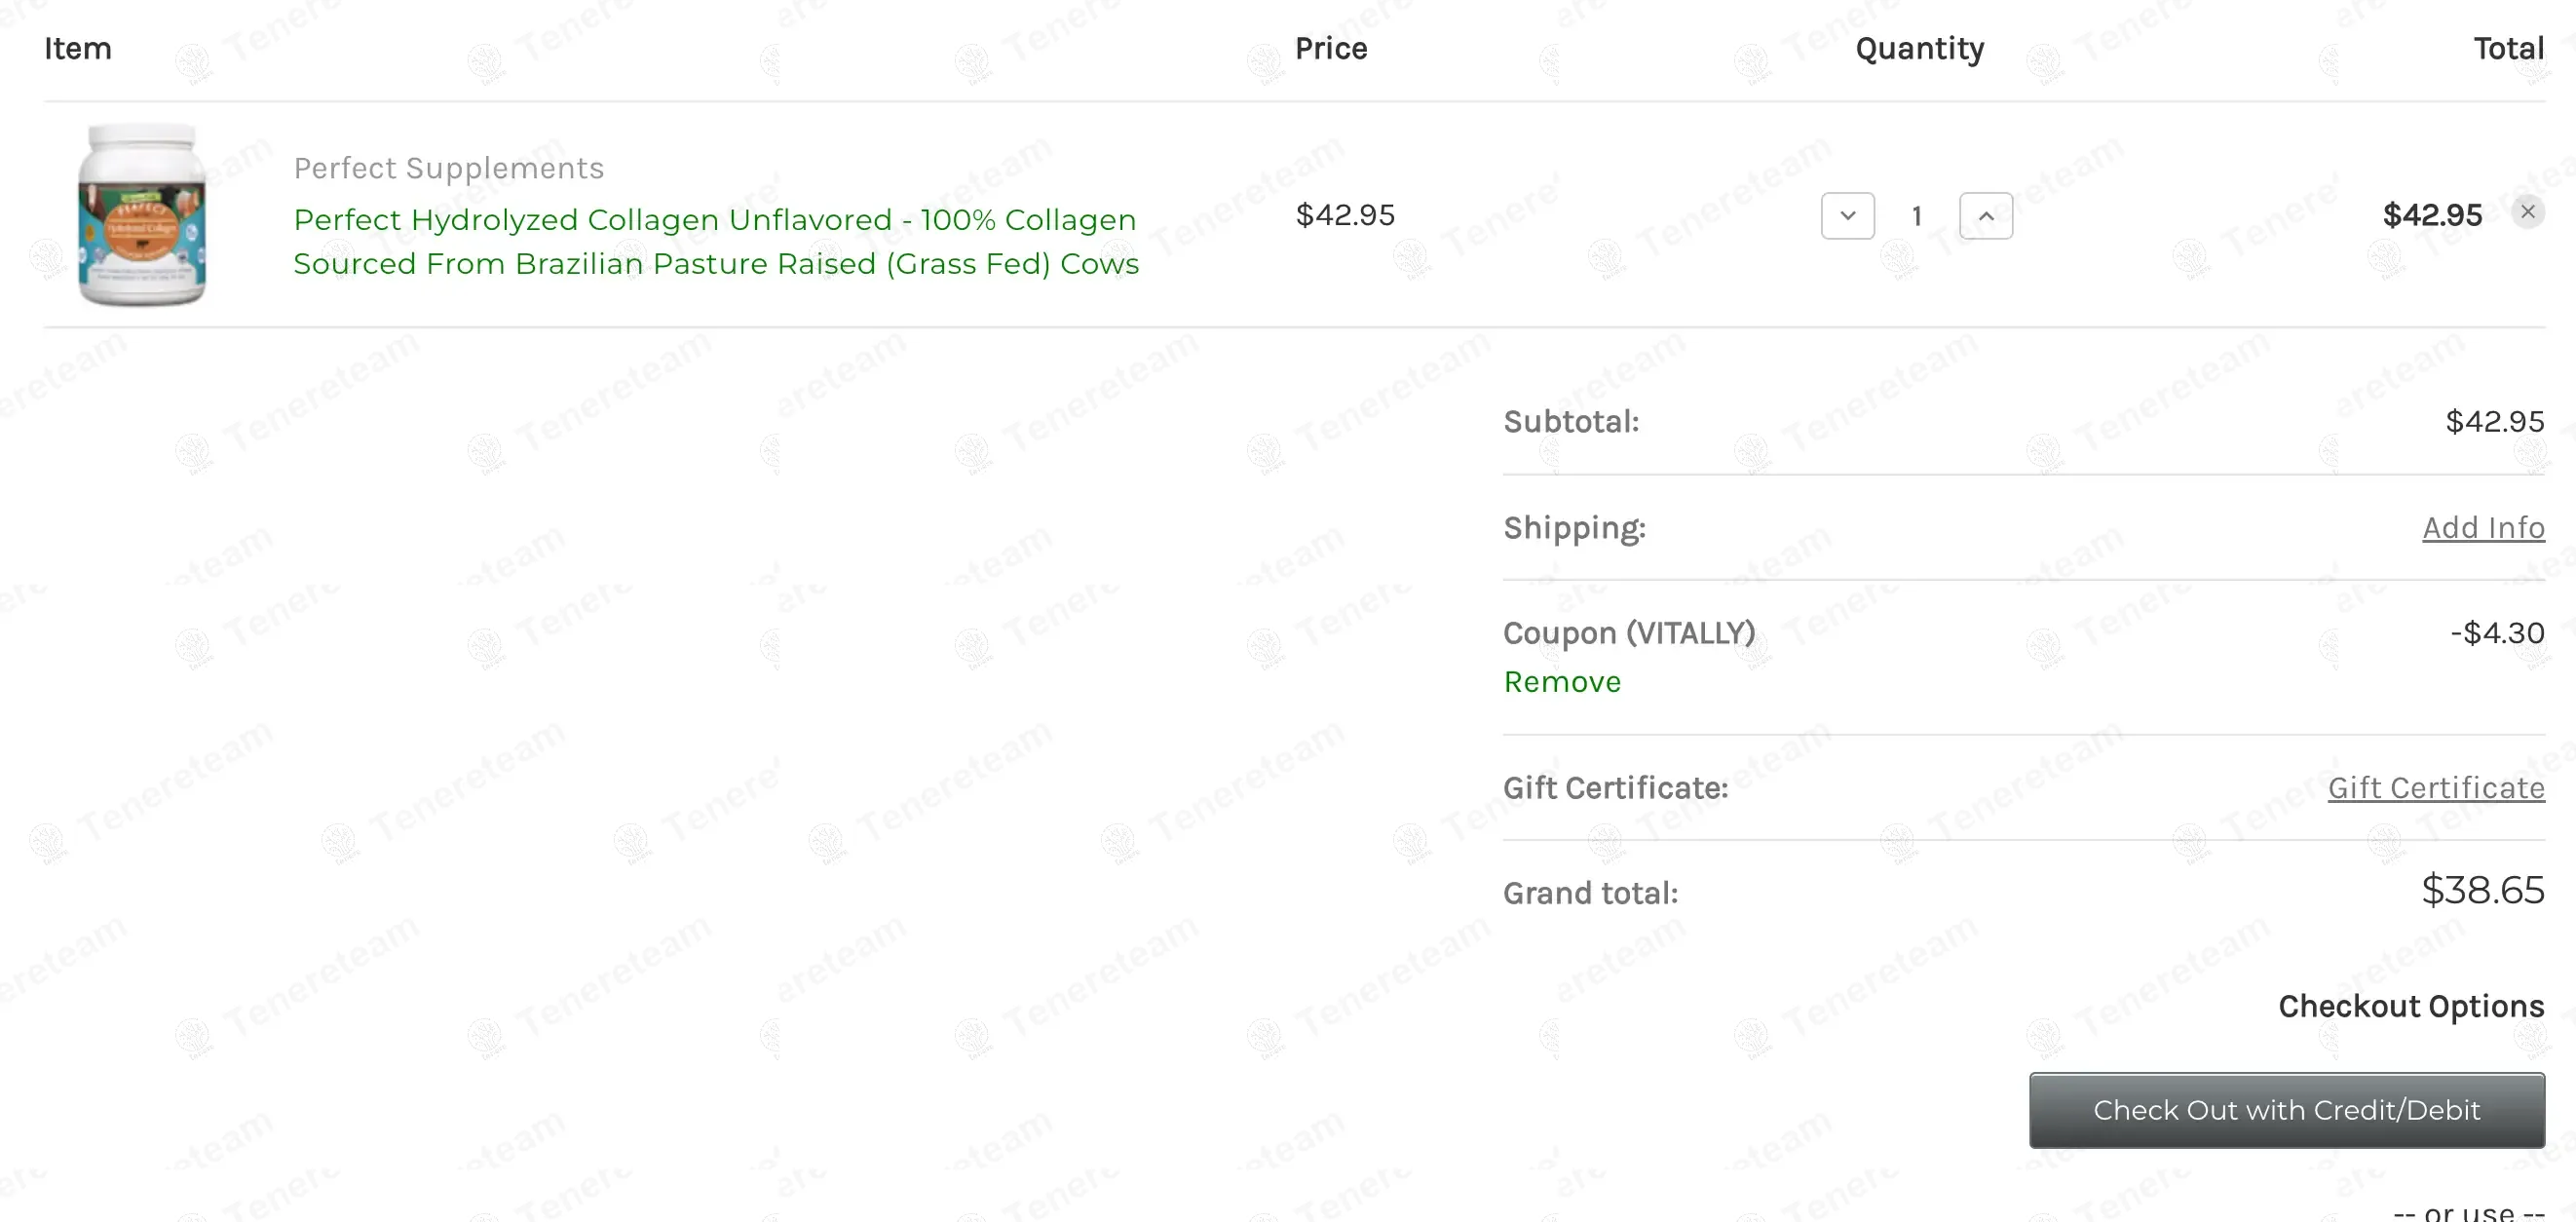Click the Quantity column header
This screenshot has height=1222, width=2576.
(x=1919, y=48)
